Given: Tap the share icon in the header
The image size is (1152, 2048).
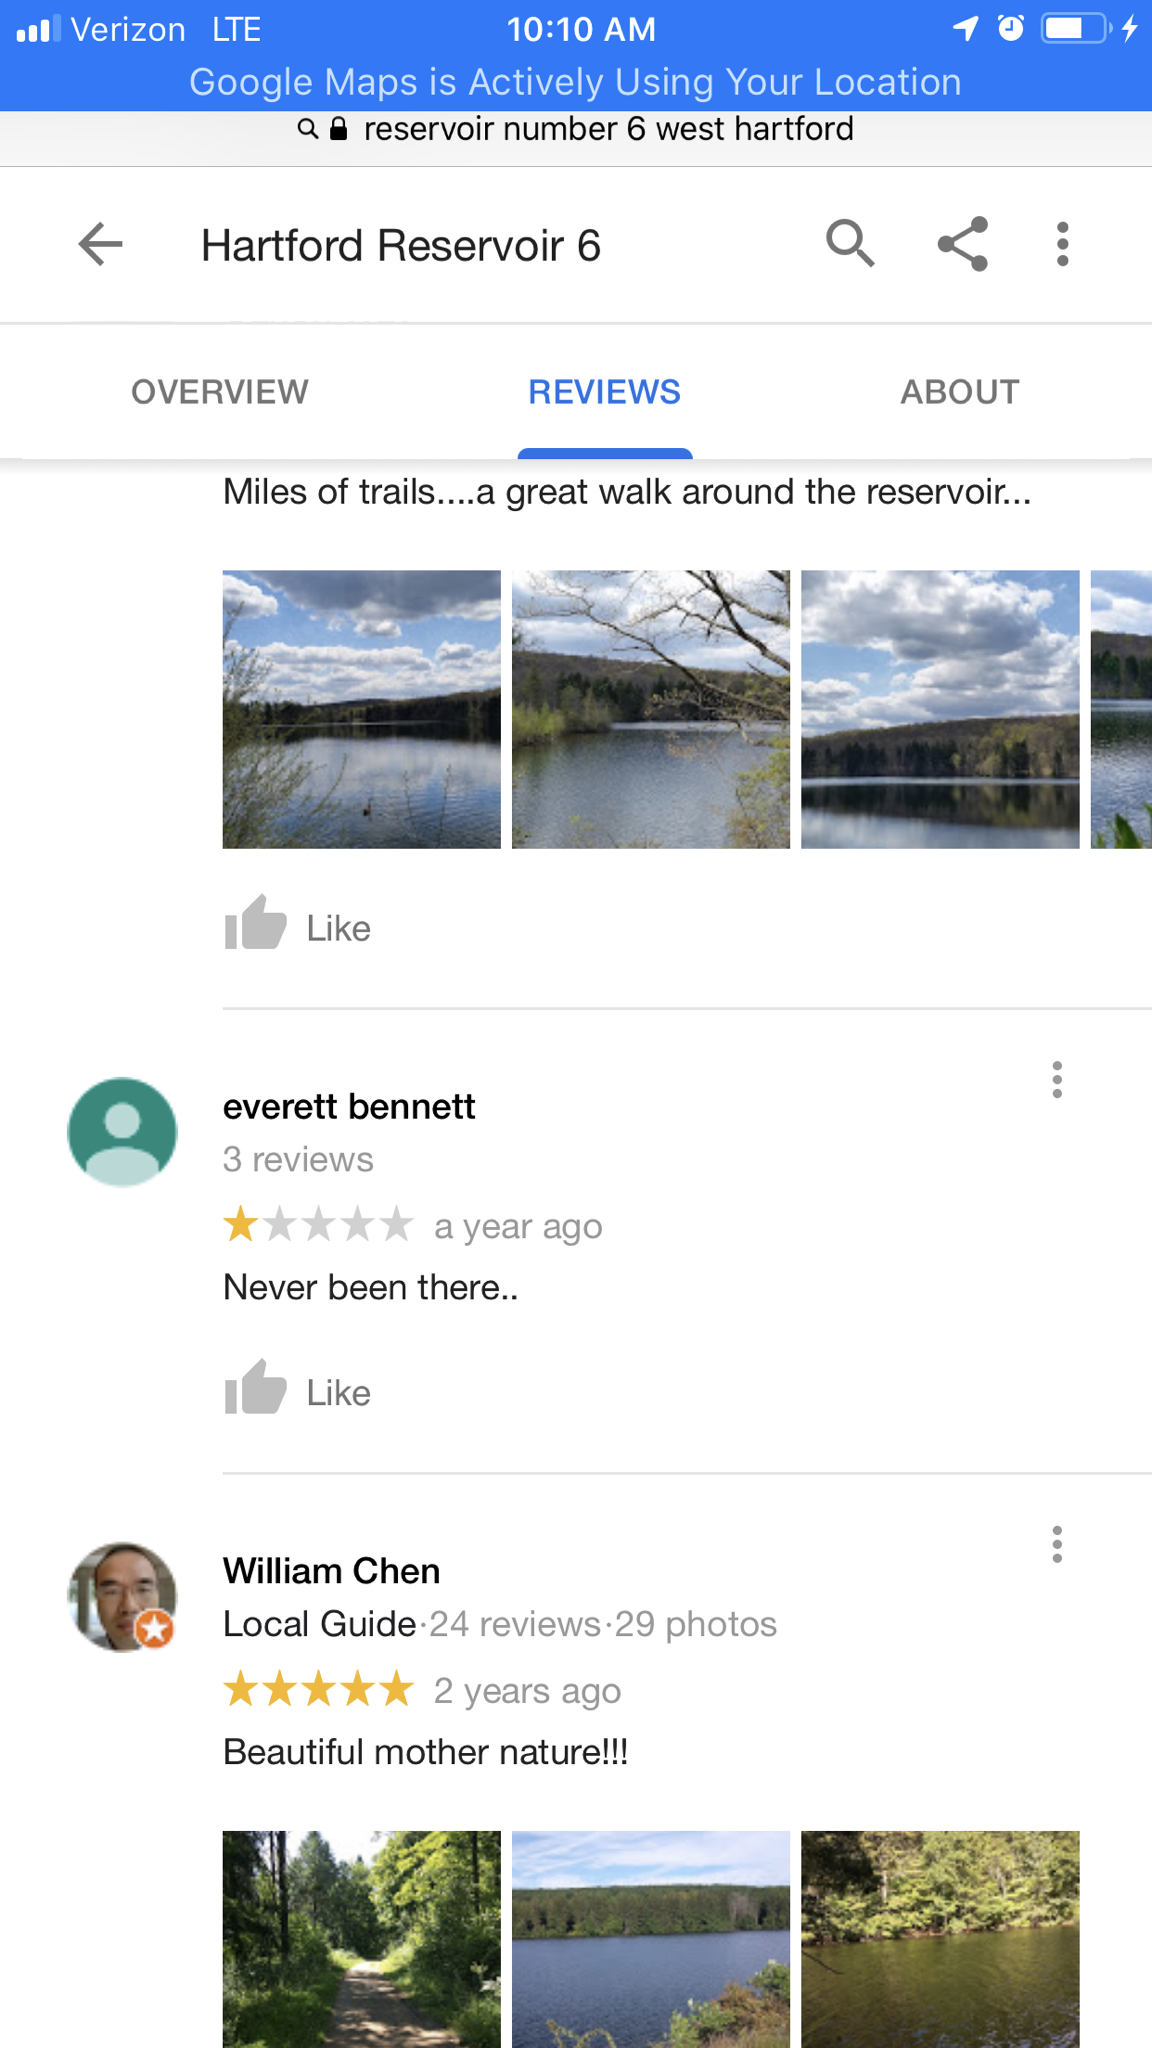Looking at the screenshot, I should pos(963,244).
